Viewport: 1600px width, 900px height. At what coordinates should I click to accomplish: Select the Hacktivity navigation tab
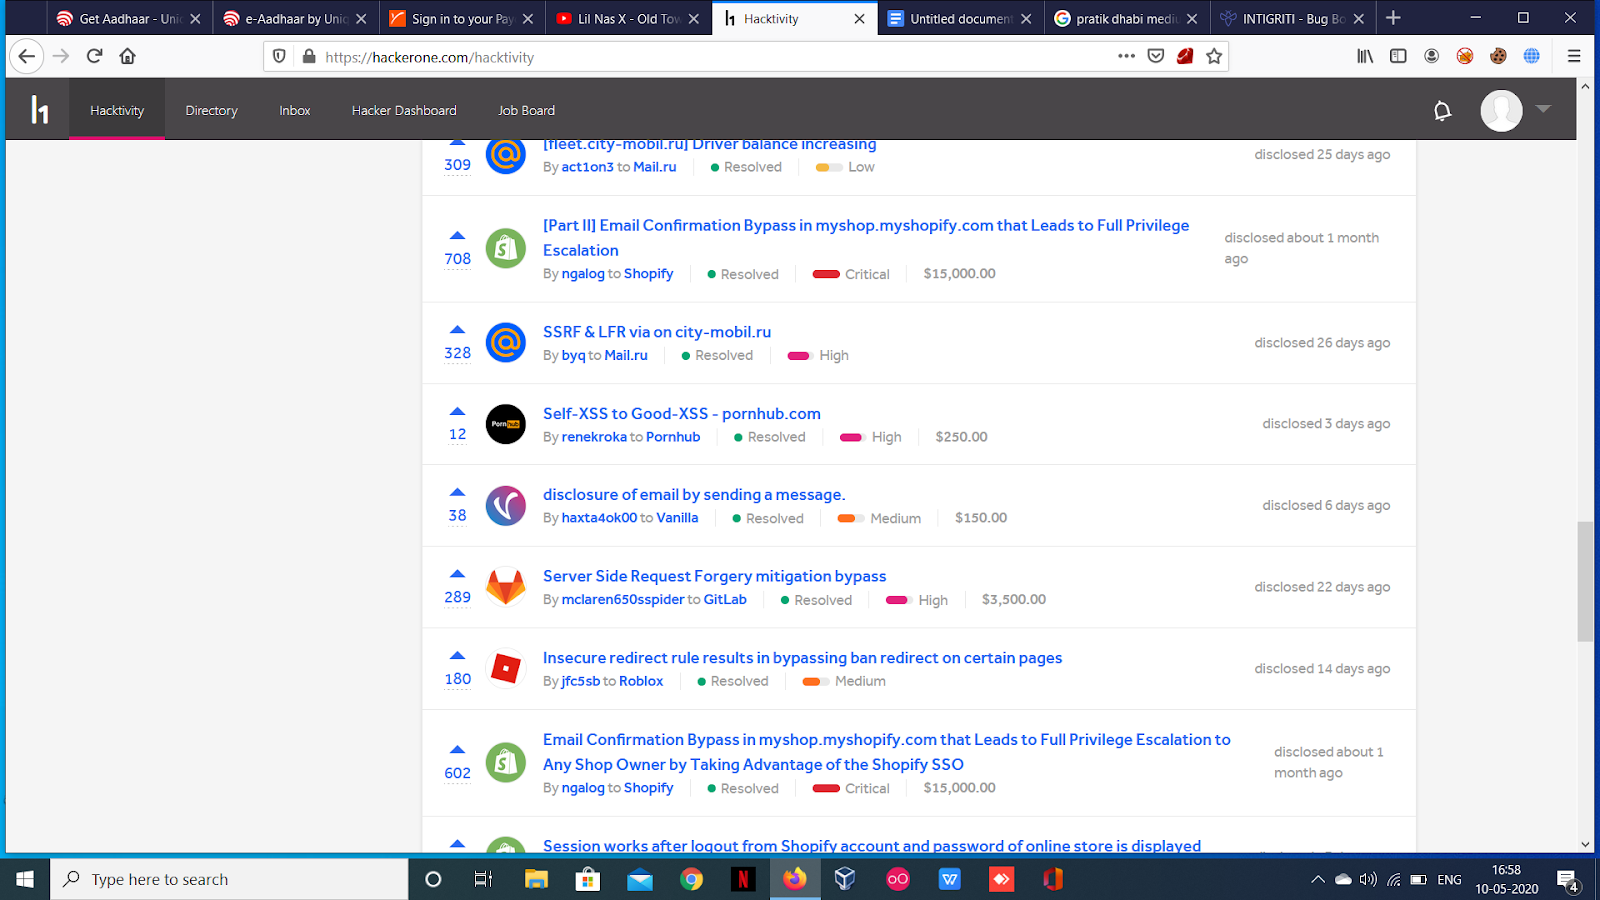click(x=117, y=110)
